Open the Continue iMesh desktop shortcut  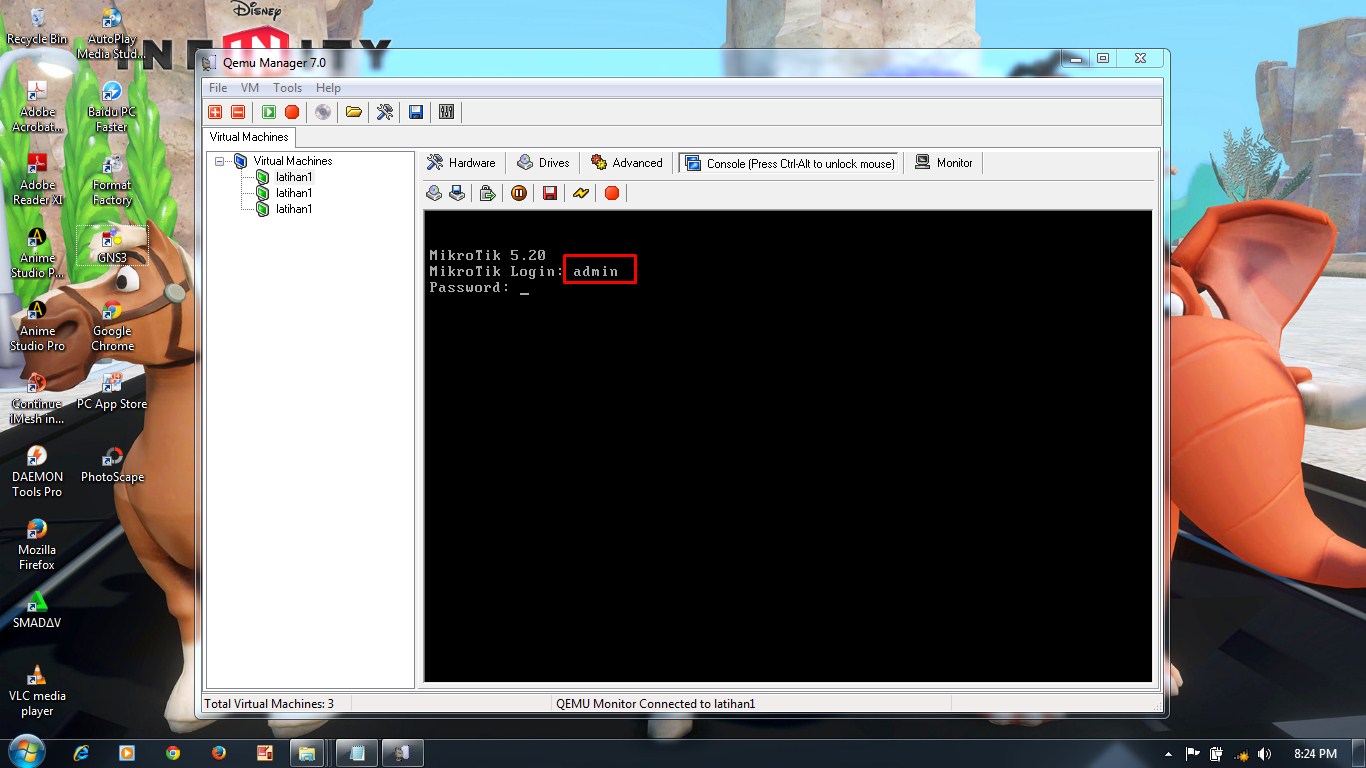point(37,399)
